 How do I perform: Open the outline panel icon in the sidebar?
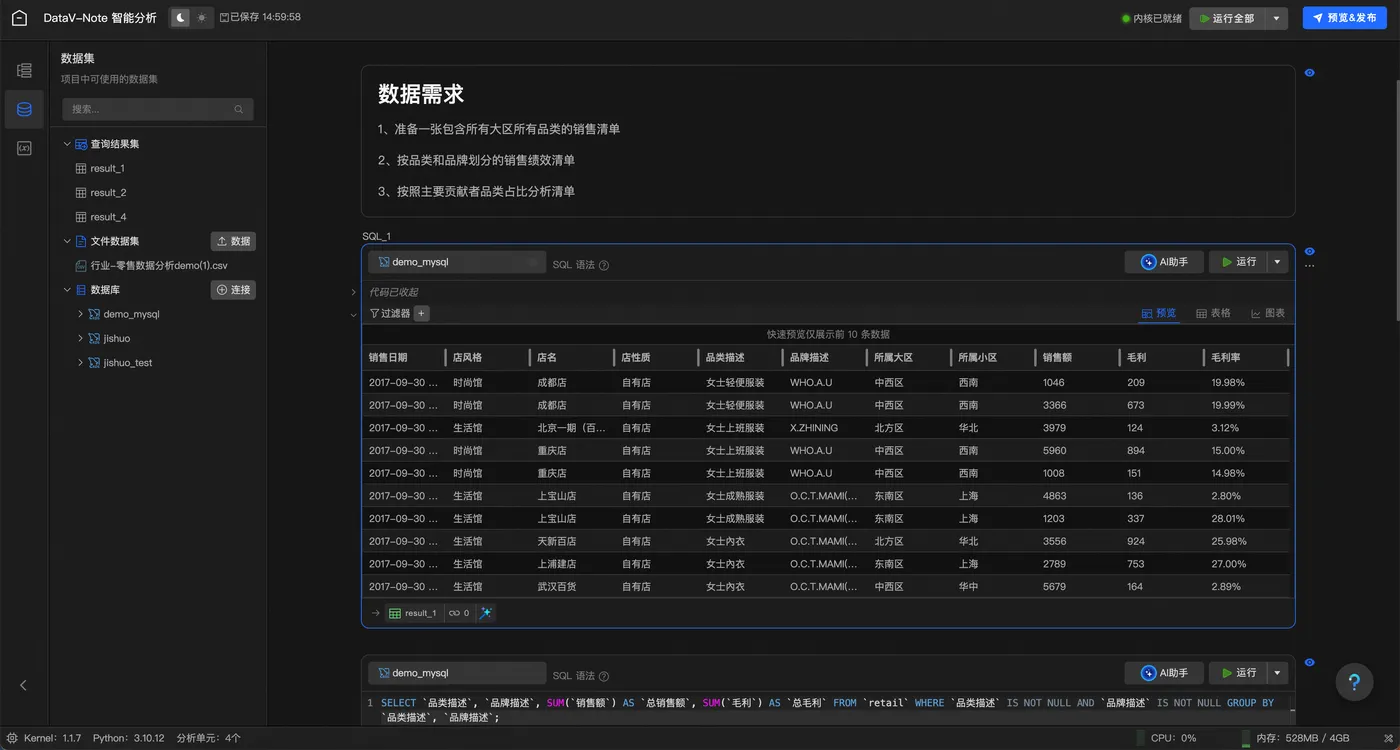pos(24,70)
